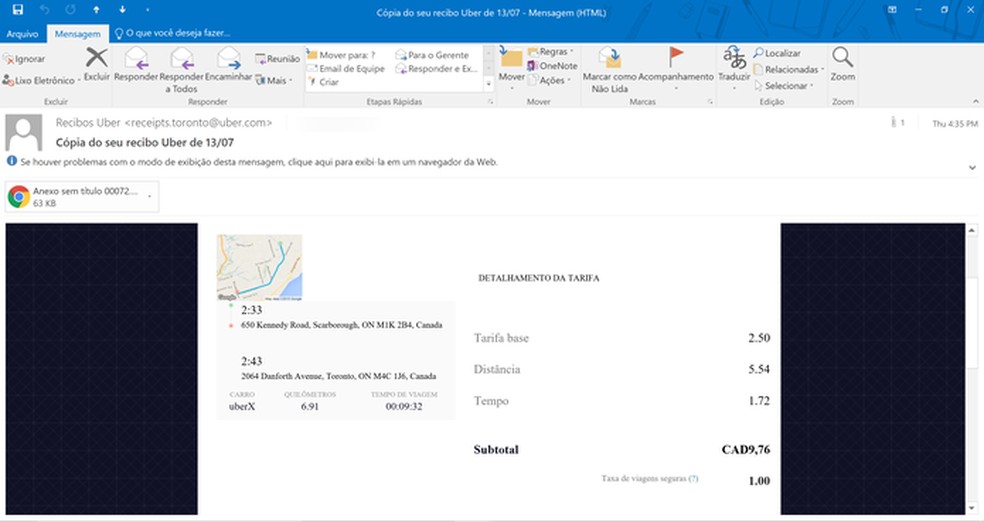
Task: Select the 'Mover para: ?' quick step
Action: click(341, 55)
